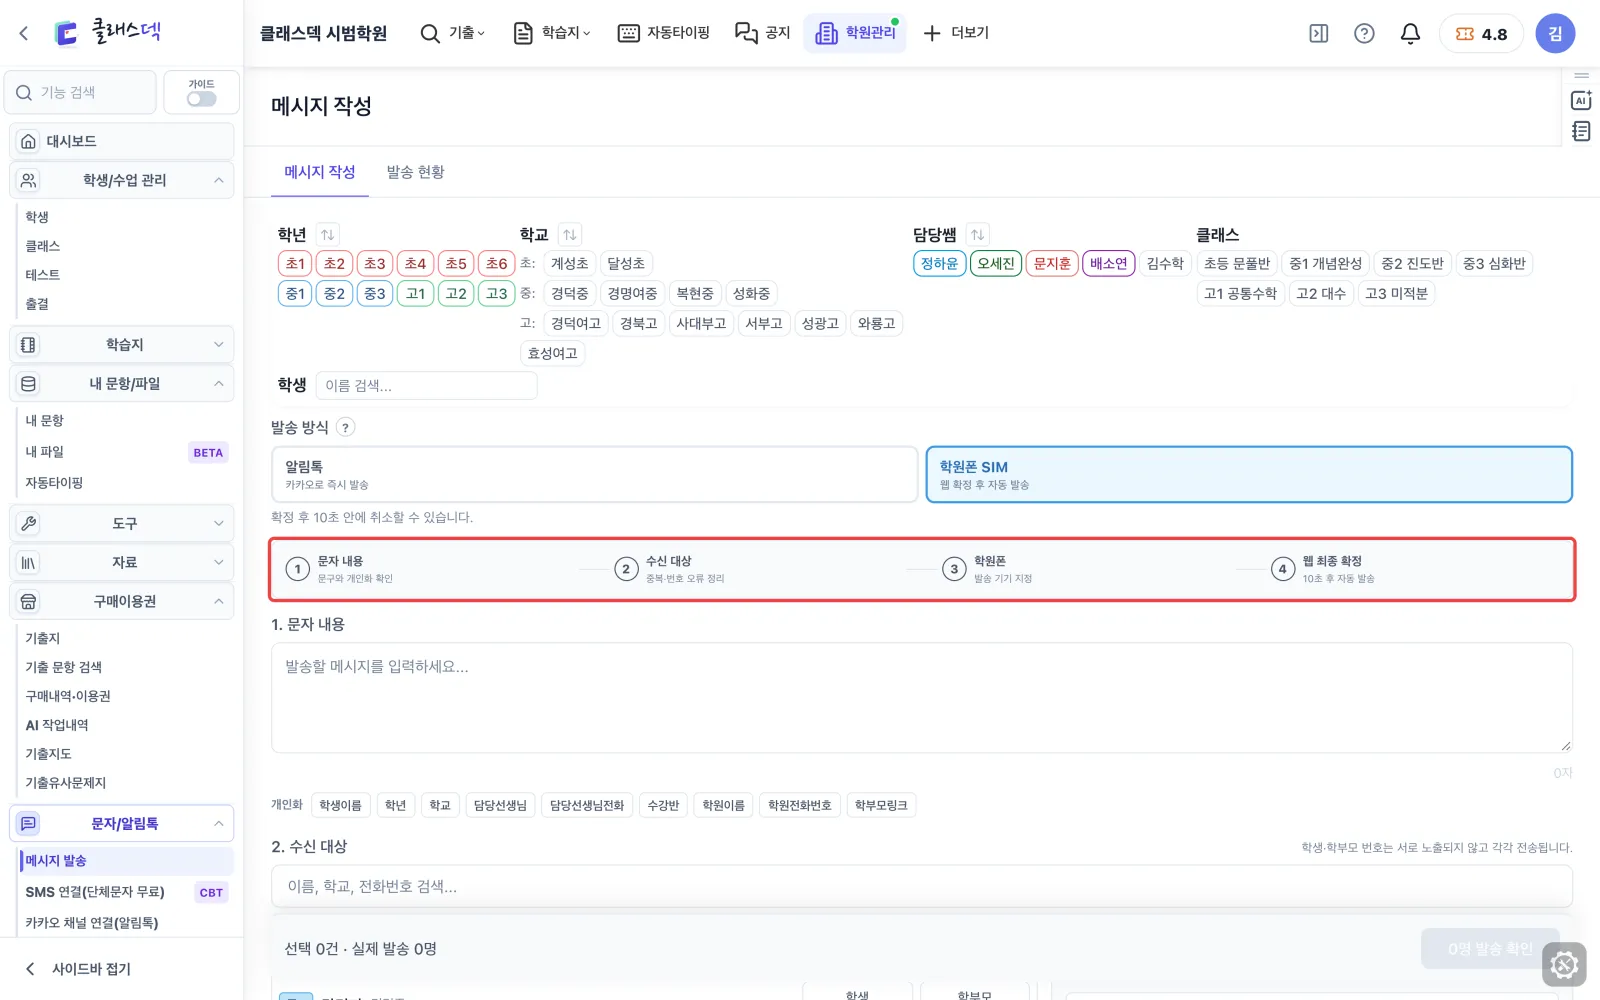
Task: Toggle the 중1 개념완성 class chip
Action: click(1325, 264)
